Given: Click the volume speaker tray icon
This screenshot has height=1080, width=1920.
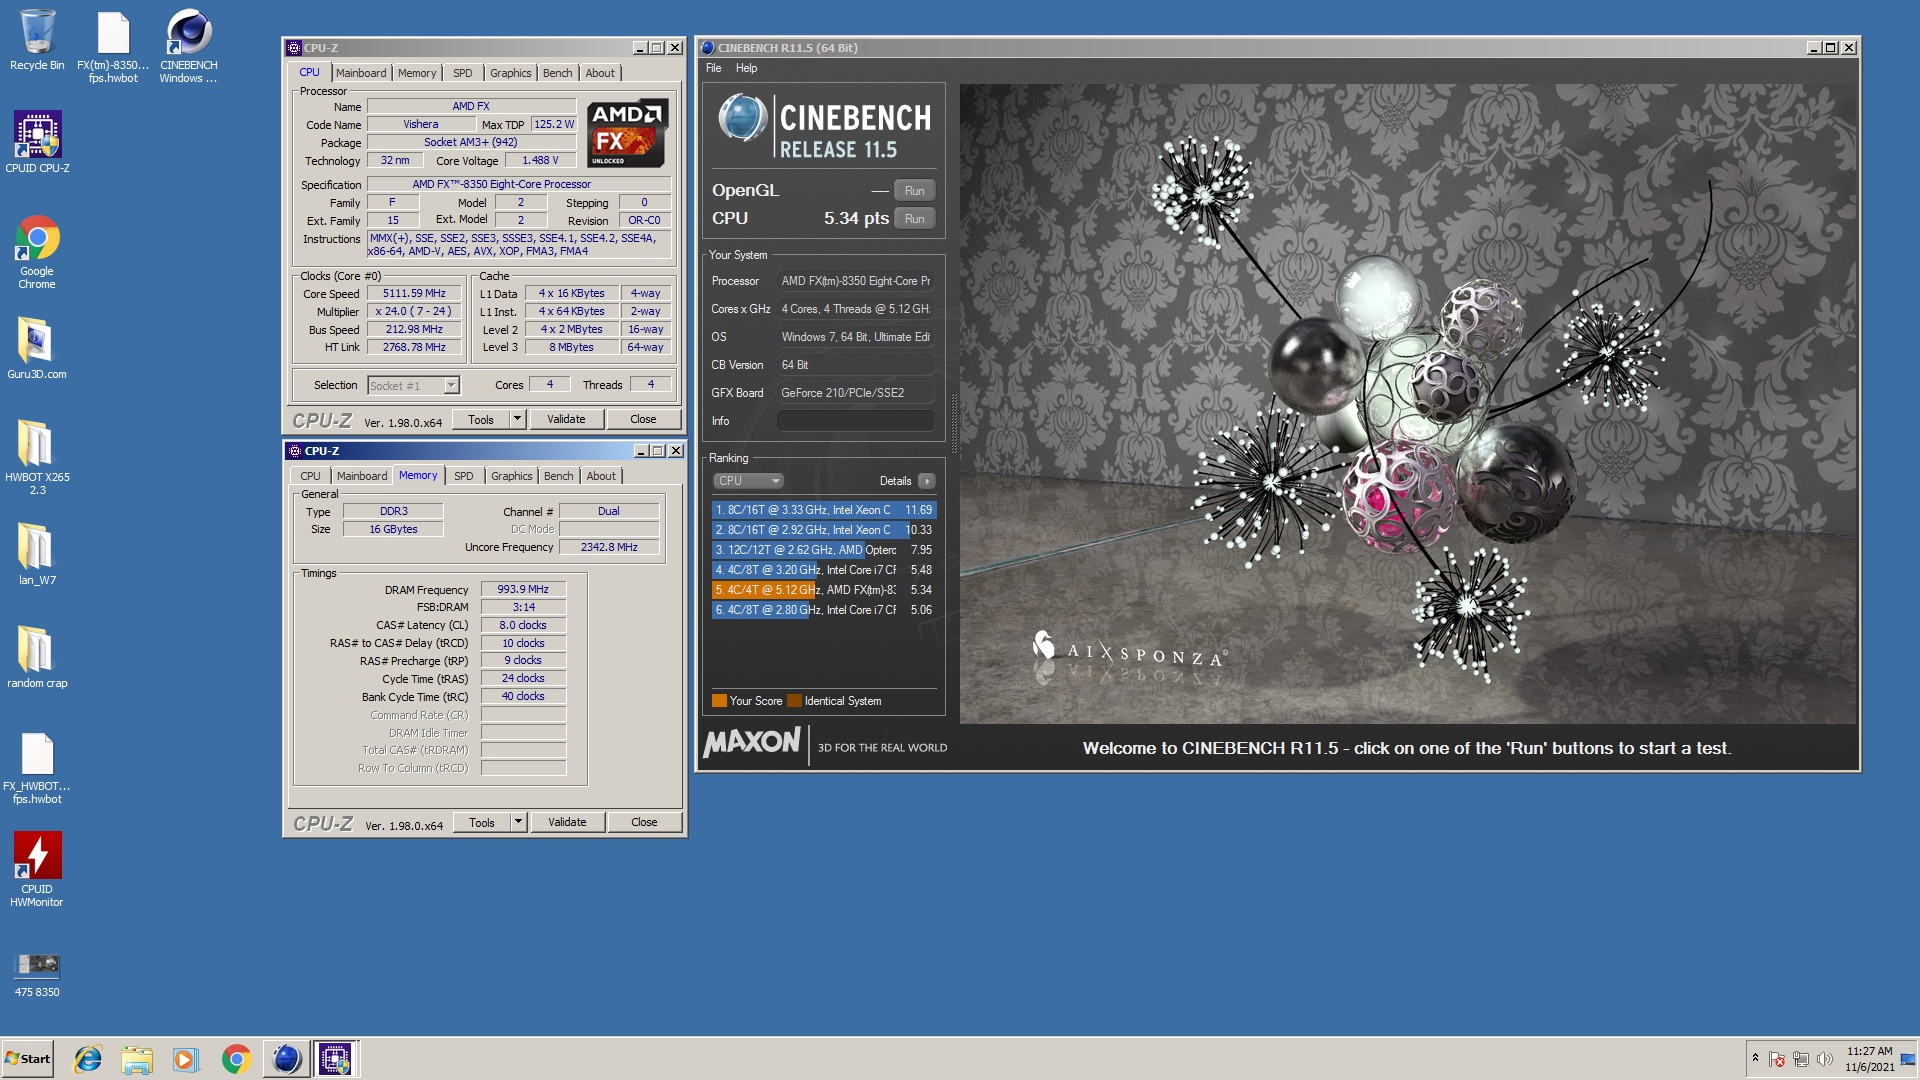Looking at the screenshot, I should pyautogui.click(x=1825, y=1059).
